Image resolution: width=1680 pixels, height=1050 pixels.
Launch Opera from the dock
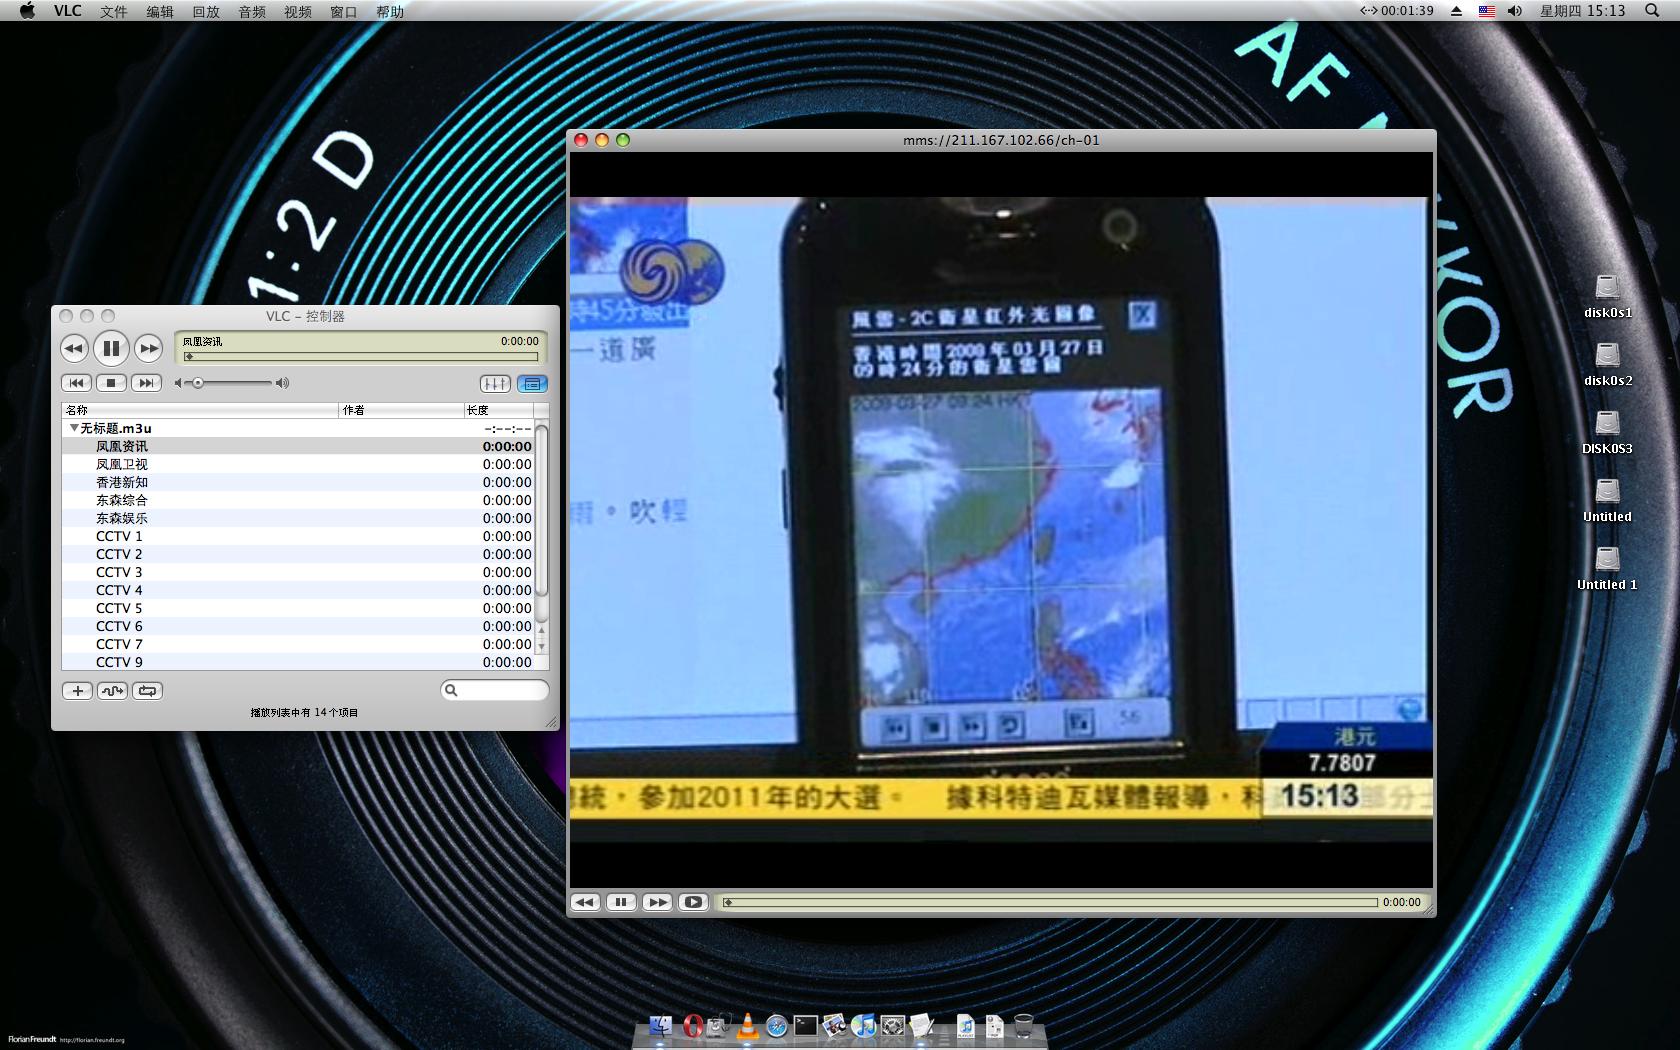click(x=692, y=1025)
